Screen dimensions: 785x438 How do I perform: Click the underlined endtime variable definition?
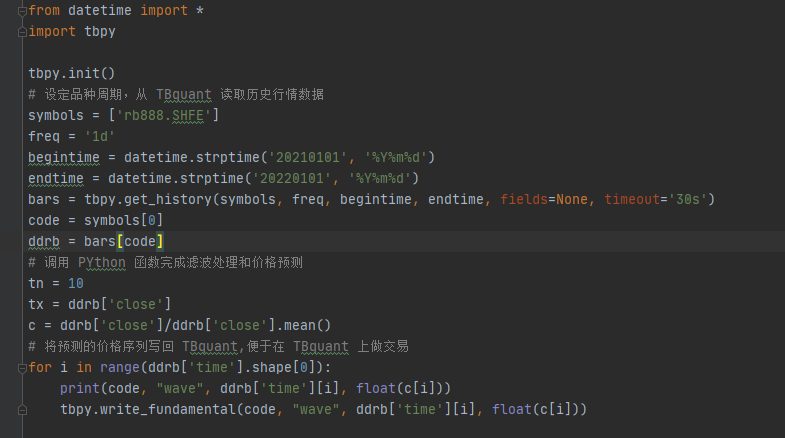pos(56,179)
